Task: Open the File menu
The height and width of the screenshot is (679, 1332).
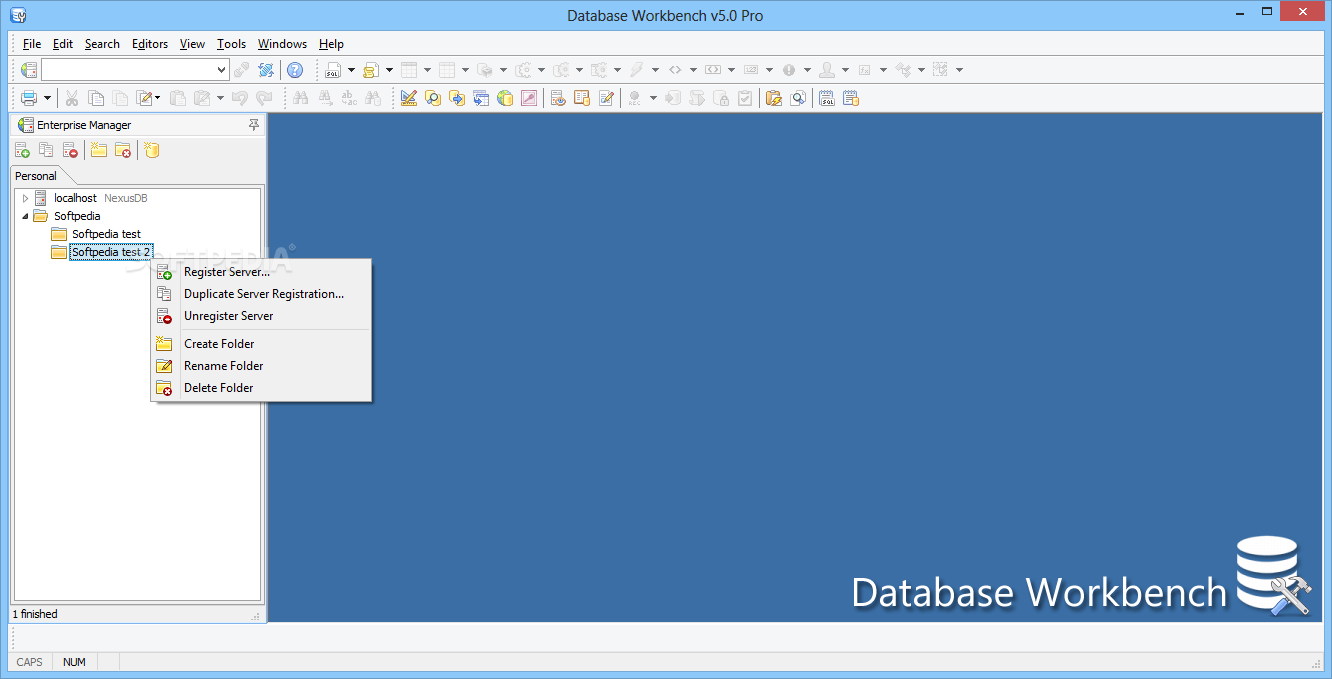Action: point(32,44)
